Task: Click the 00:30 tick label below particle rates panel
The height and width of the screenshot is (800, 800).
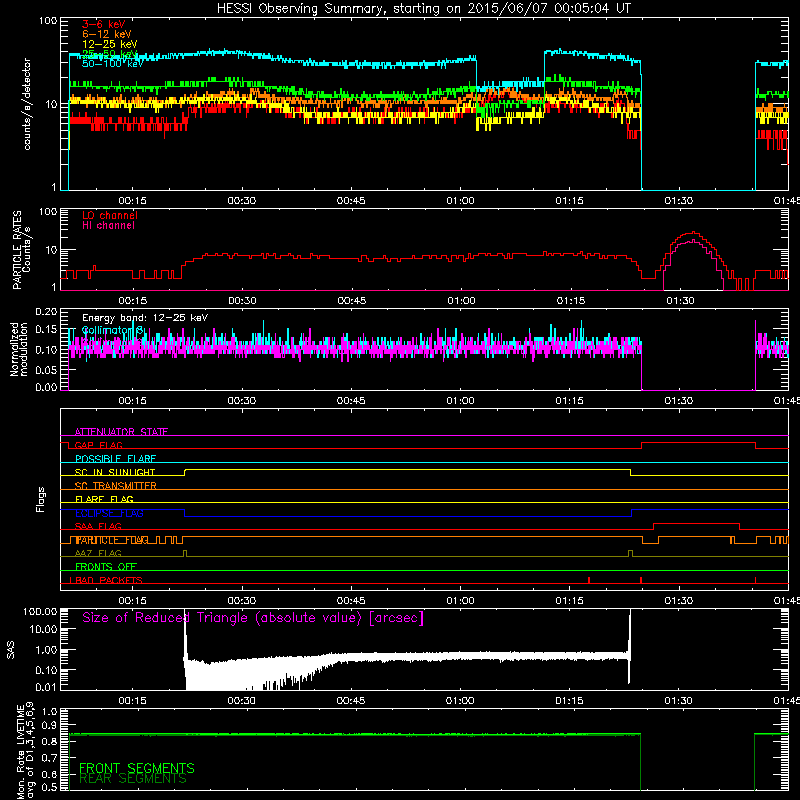Action: (242, 301)
